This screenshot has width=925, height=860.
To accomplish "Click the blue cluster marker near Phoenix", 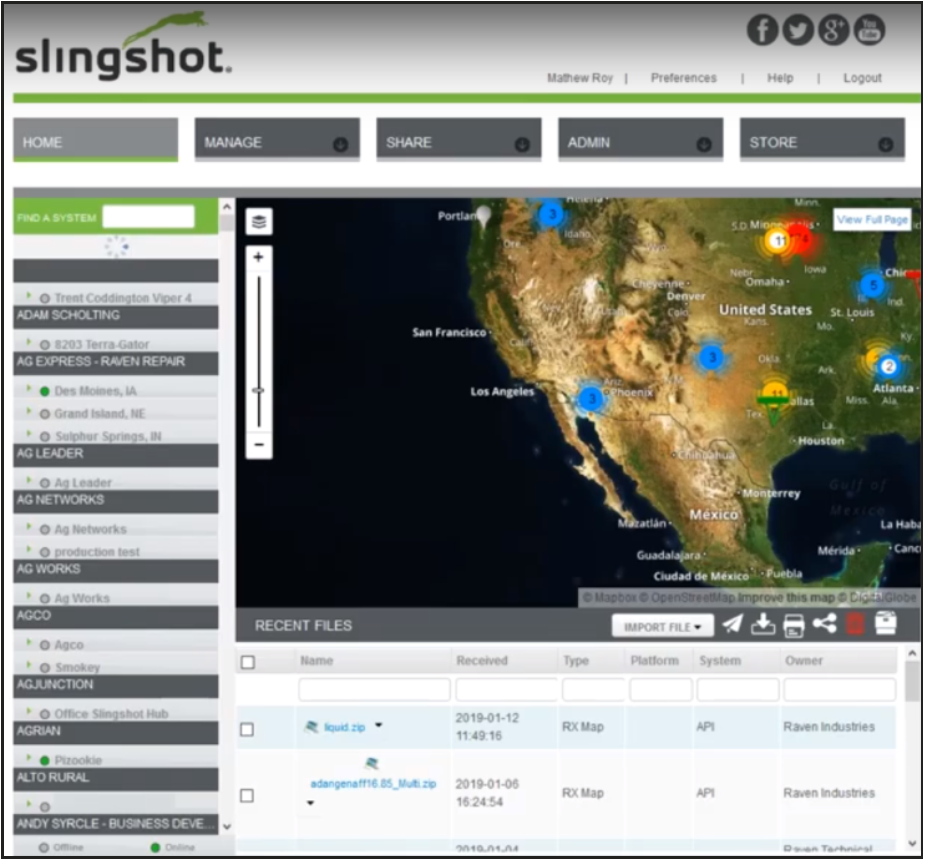I will pyautogui.click(x=591, y=399).
